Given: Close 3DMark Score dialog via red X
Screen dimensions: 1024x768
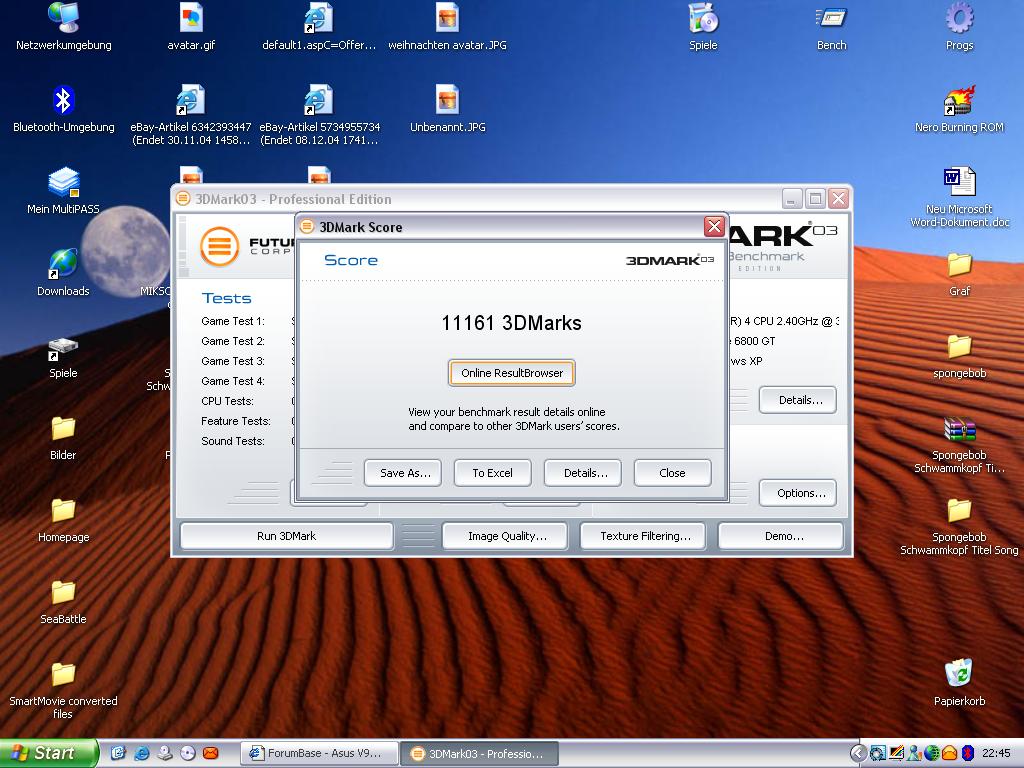Looking at the screenshot, I should 714,227.
